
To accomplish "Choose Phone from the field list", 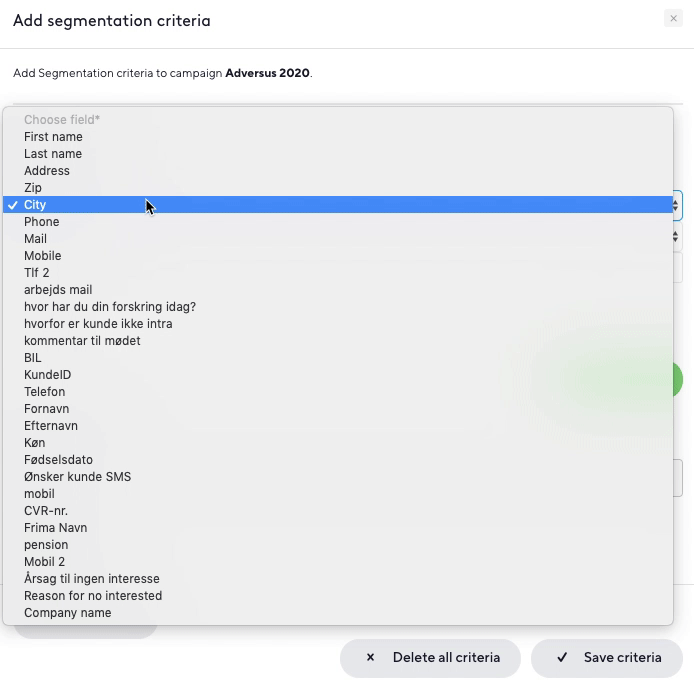I will click(338, 222).
